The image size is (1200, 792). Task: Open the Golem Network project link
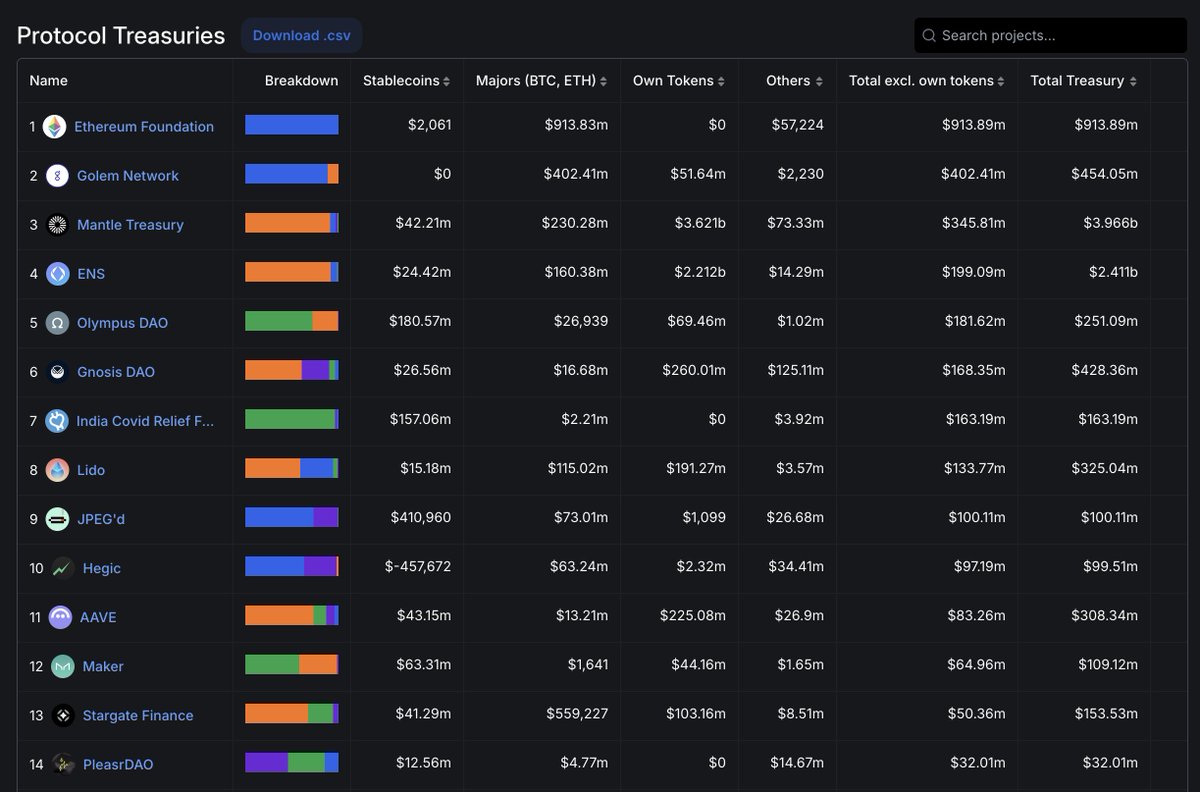[128, 175]
